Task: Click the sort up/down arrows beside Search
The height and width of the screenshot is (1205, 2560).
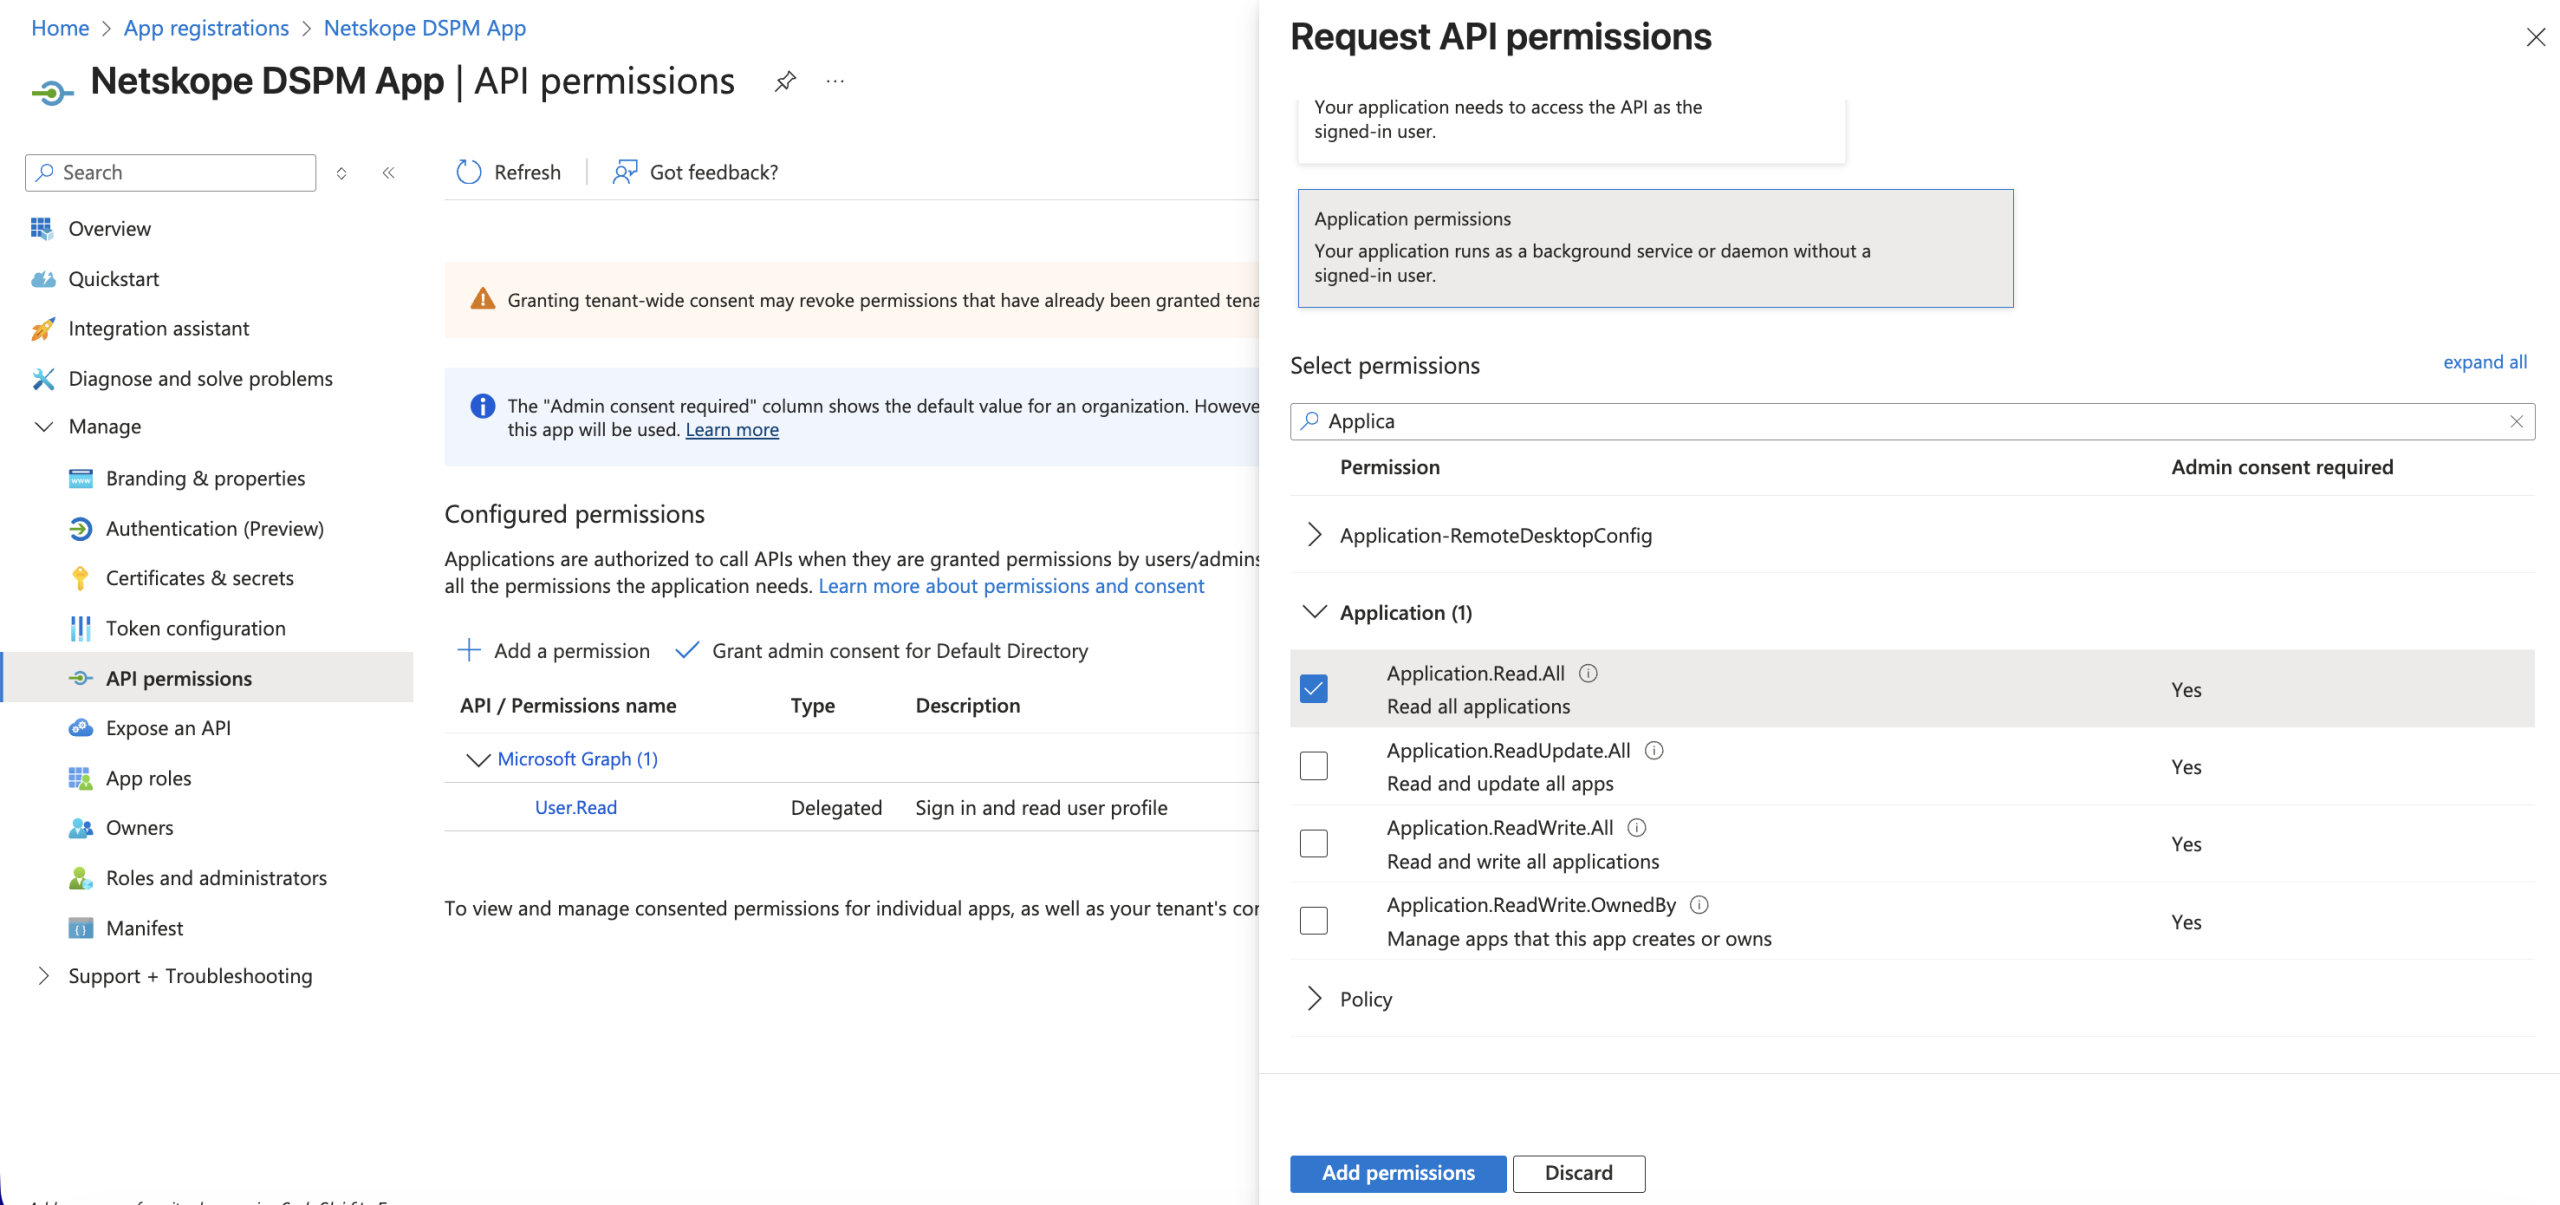Action: click(x=342, y=173)
